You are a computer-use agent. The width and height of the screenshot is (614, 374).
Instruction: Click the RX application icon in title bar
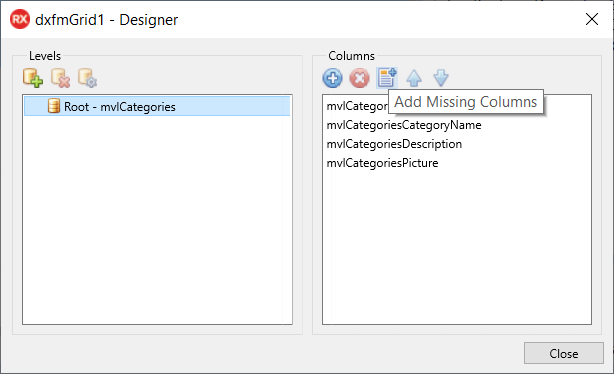coord(20,19)
